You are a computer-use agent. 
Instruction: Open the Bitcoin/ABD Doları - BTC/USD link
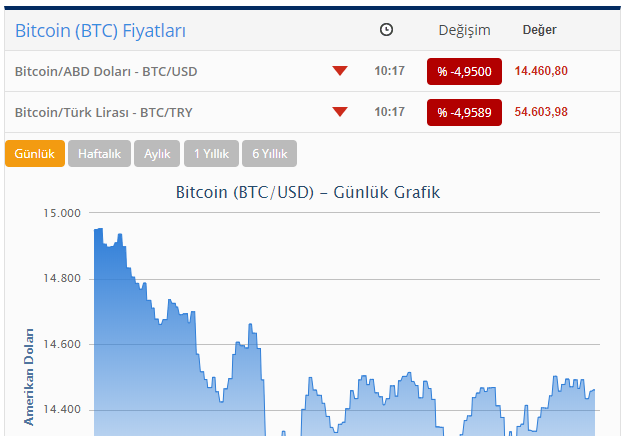click(106, 72)
